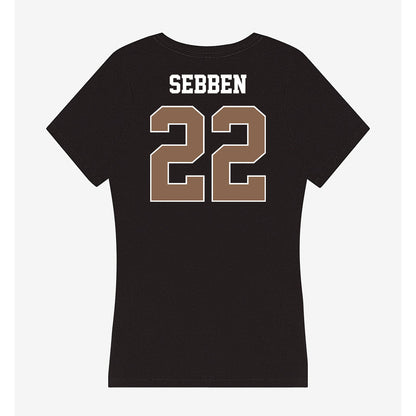Image resolution: width=416 pixels, height=416 pixels.
Task: Click the second B in SEBBEN
Action: click(213, 84)
